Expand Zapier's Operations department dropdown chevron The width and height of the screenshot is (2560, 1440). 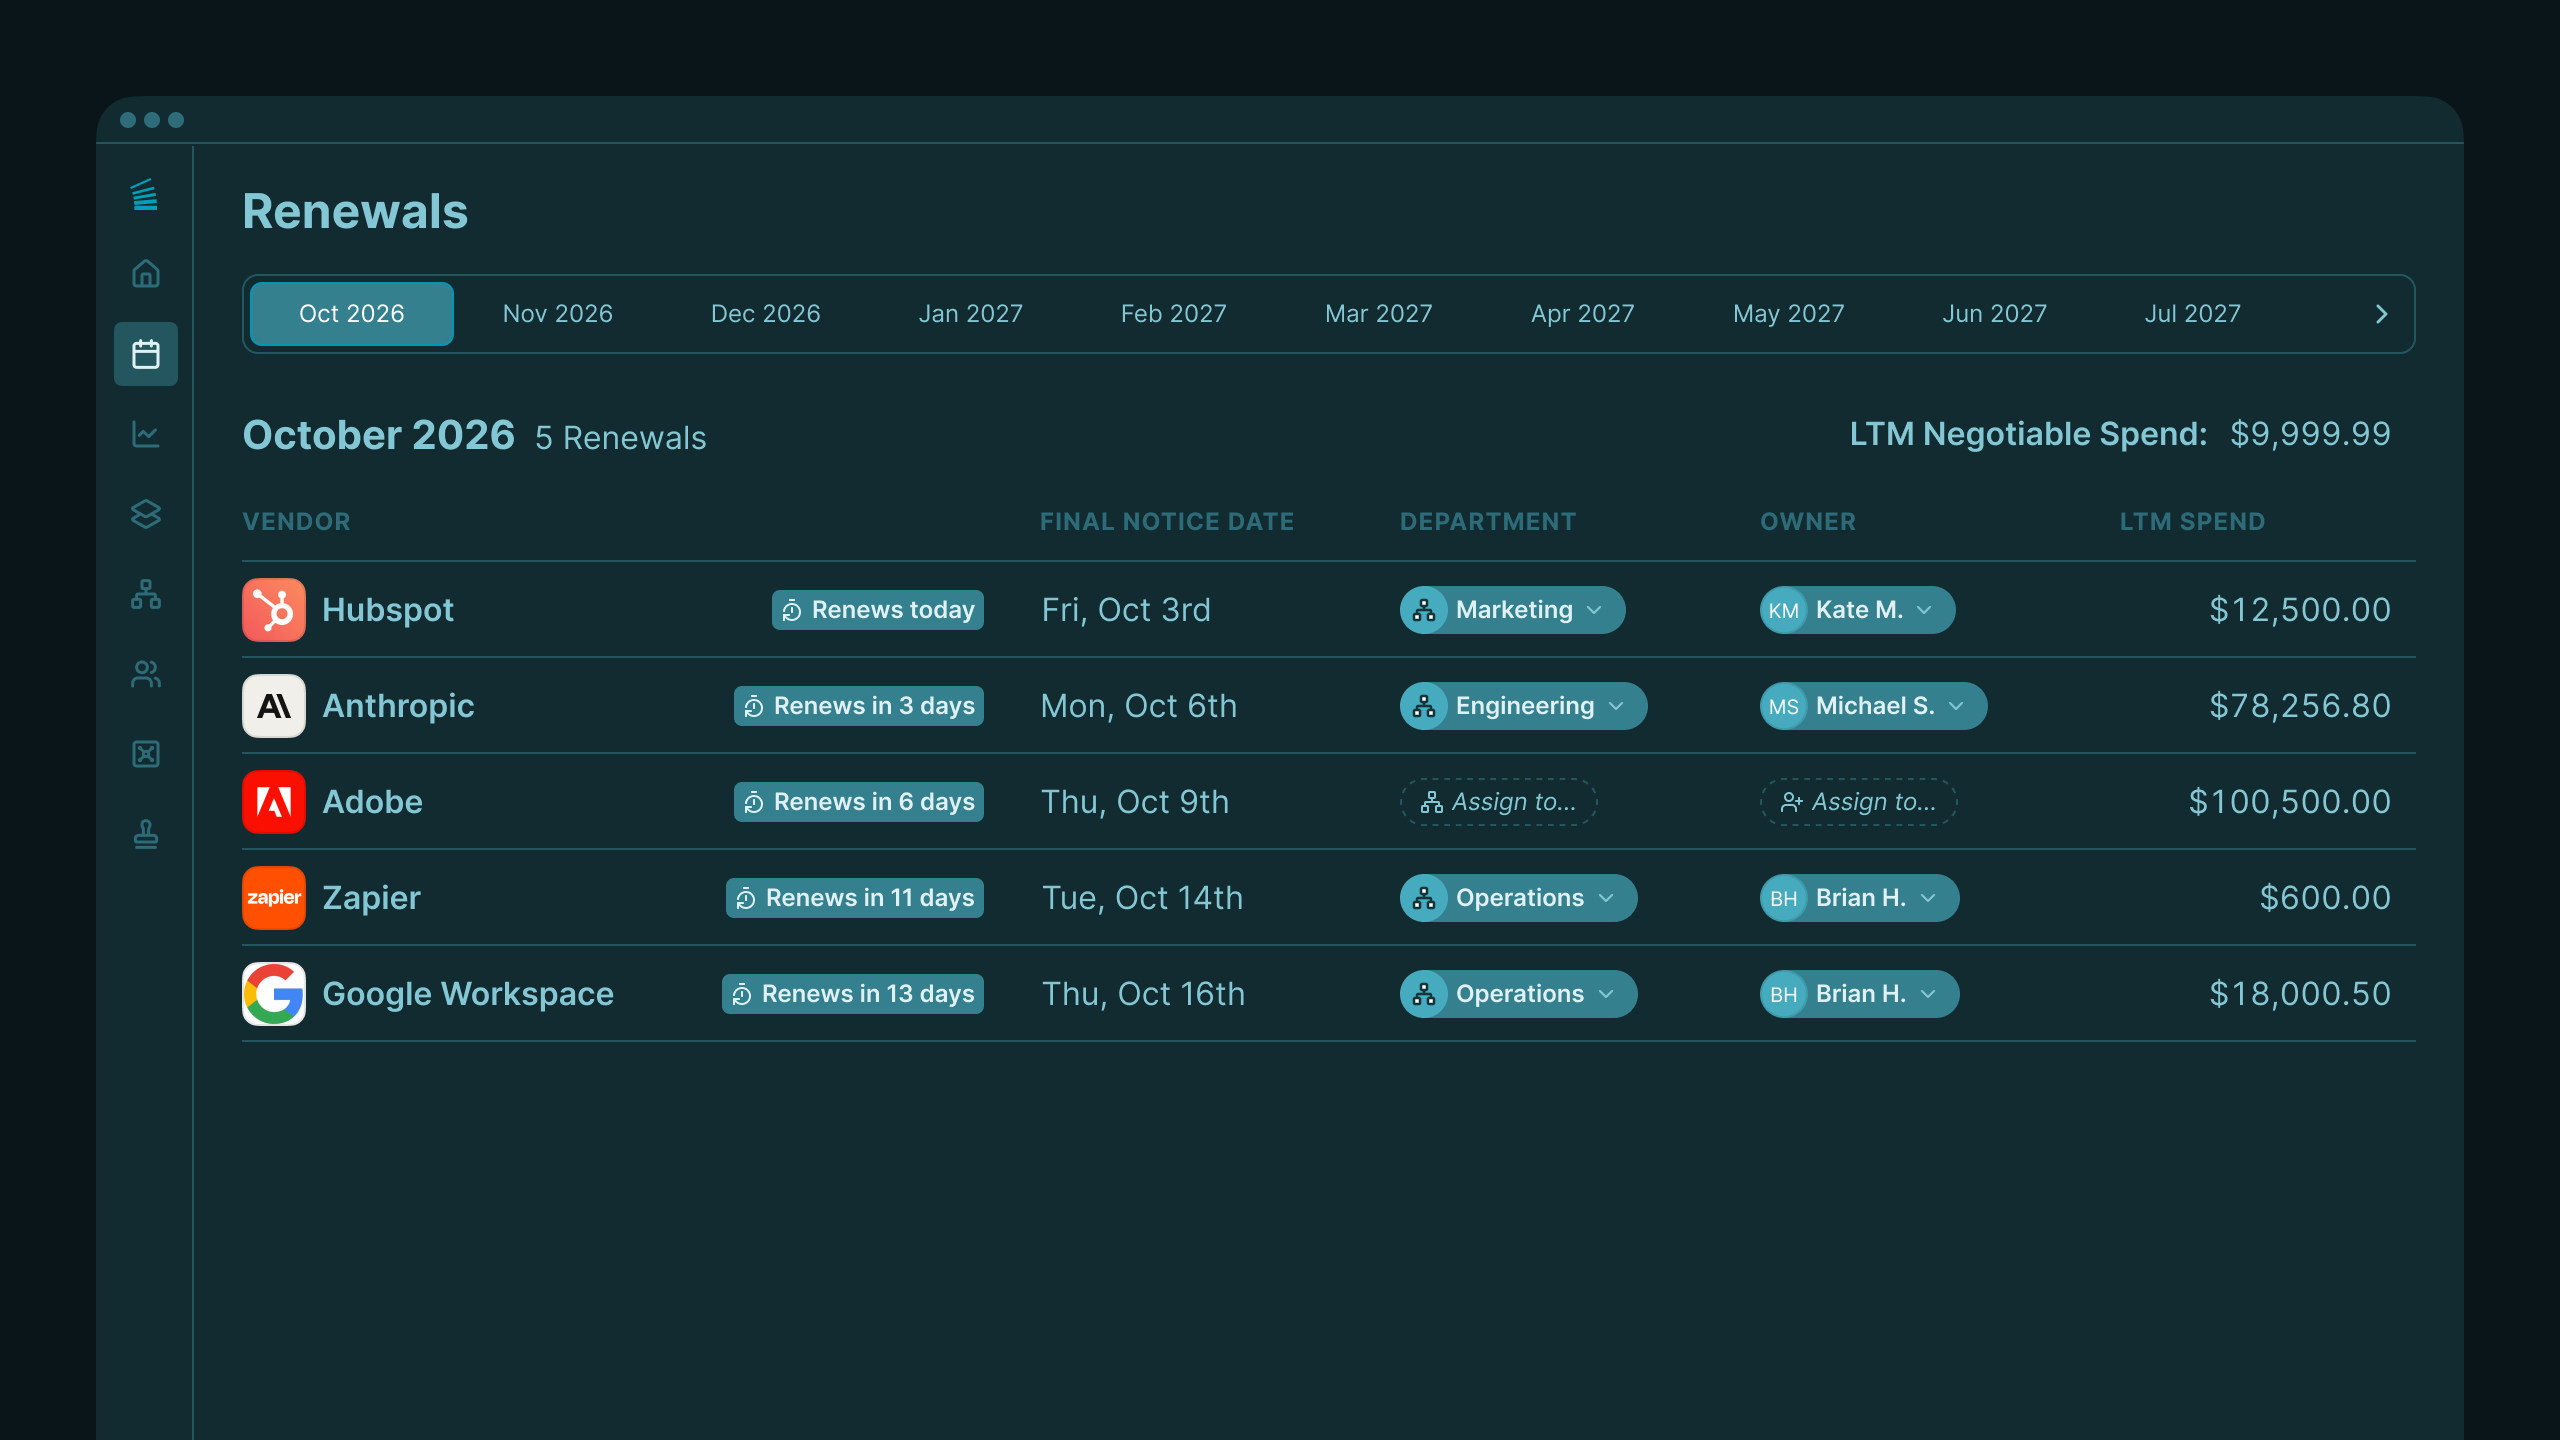(1607, 898)
